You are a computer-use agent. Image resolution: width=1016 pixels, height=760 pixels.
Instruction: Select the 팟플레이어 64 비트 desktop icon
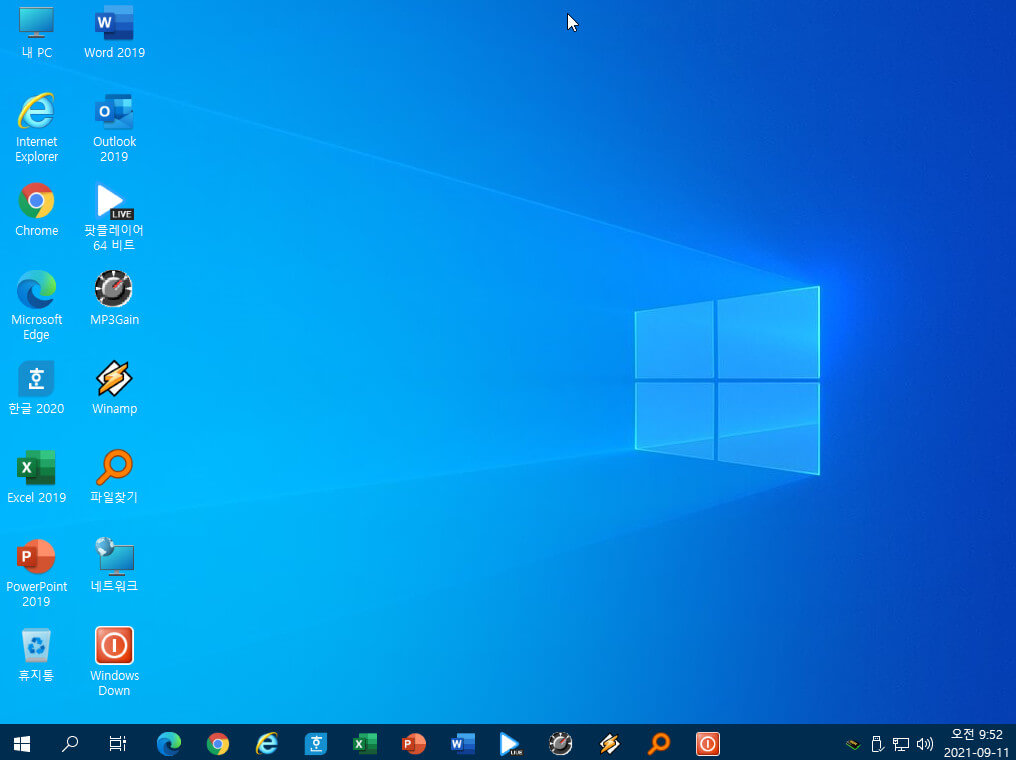pos(114,217)
